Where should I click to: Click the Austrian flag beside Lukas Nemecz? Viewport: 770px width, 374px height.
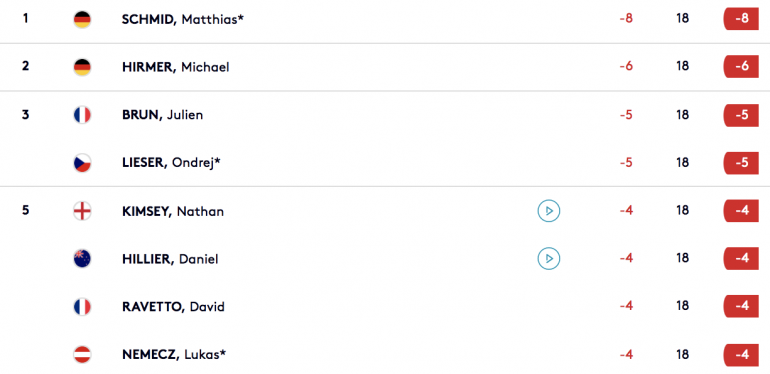pos(82,354)
